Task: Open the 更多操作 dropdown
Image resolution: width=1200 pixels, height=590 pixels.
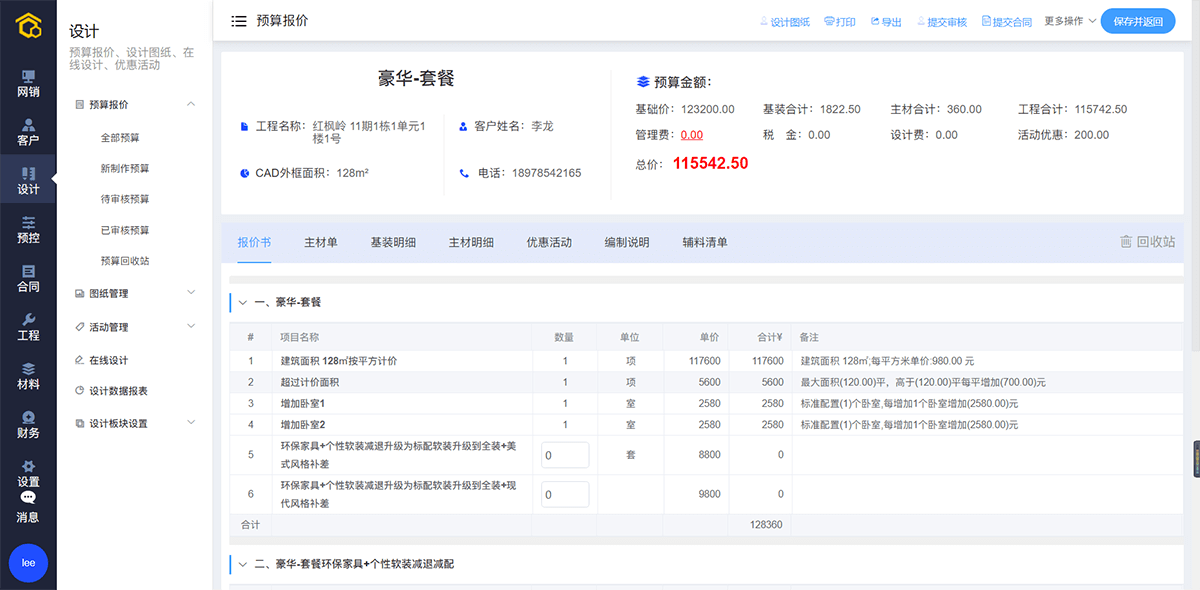Action: [x=1069, y=21]
